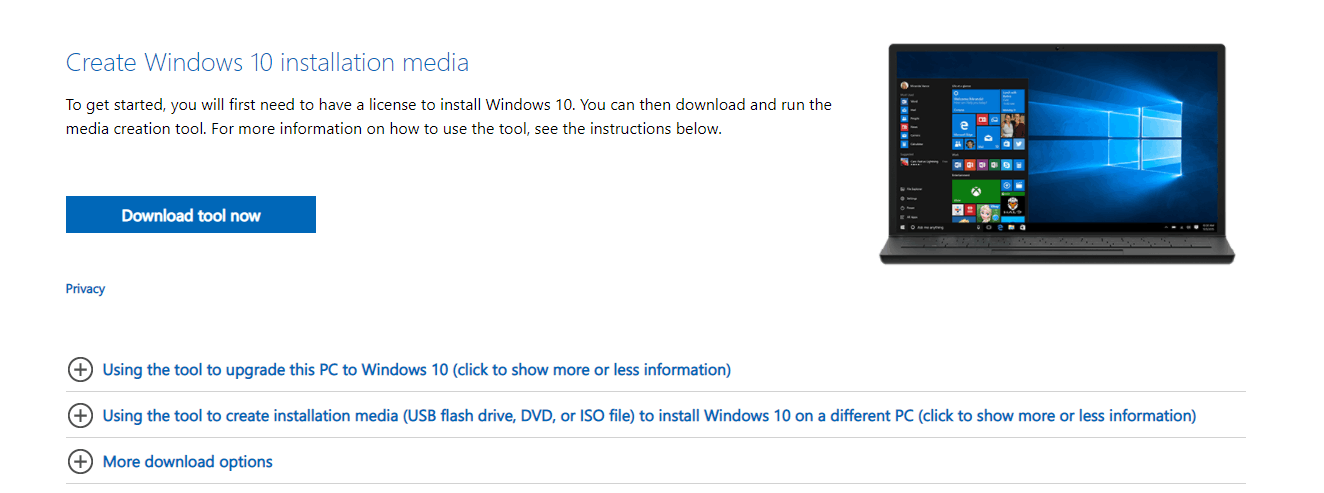
Task: Click green Xbox tile in laptop image
Action: (976, 191)
